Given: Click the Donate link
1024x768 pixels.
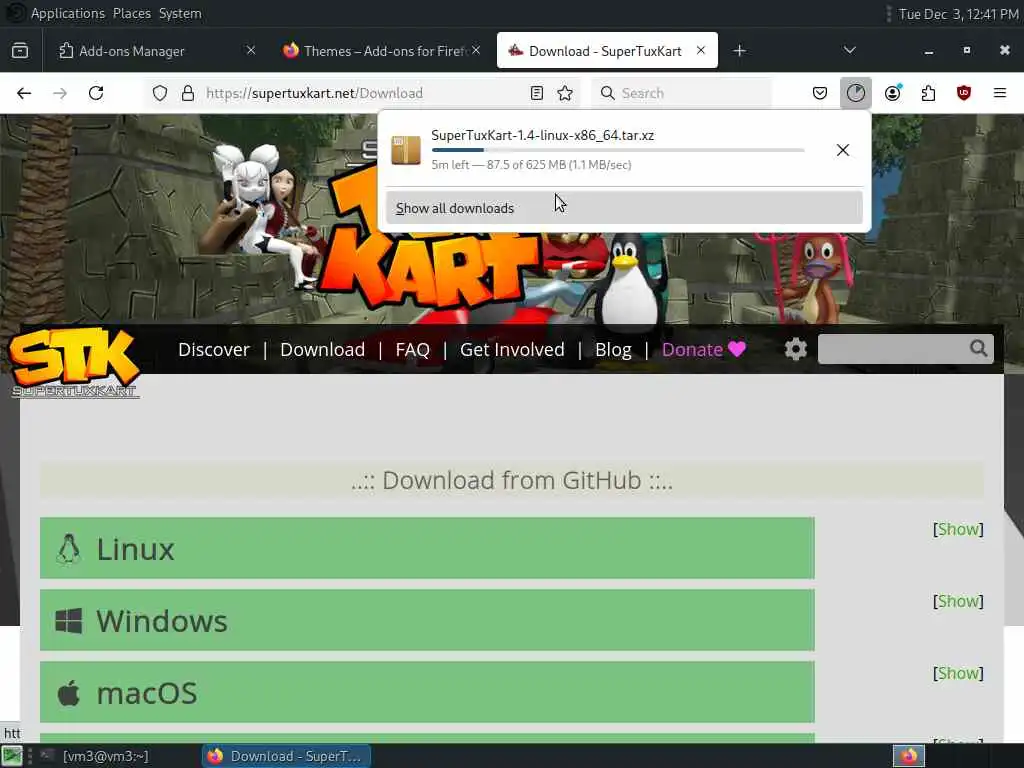Looking at the screenshot, I should [703, 349].
